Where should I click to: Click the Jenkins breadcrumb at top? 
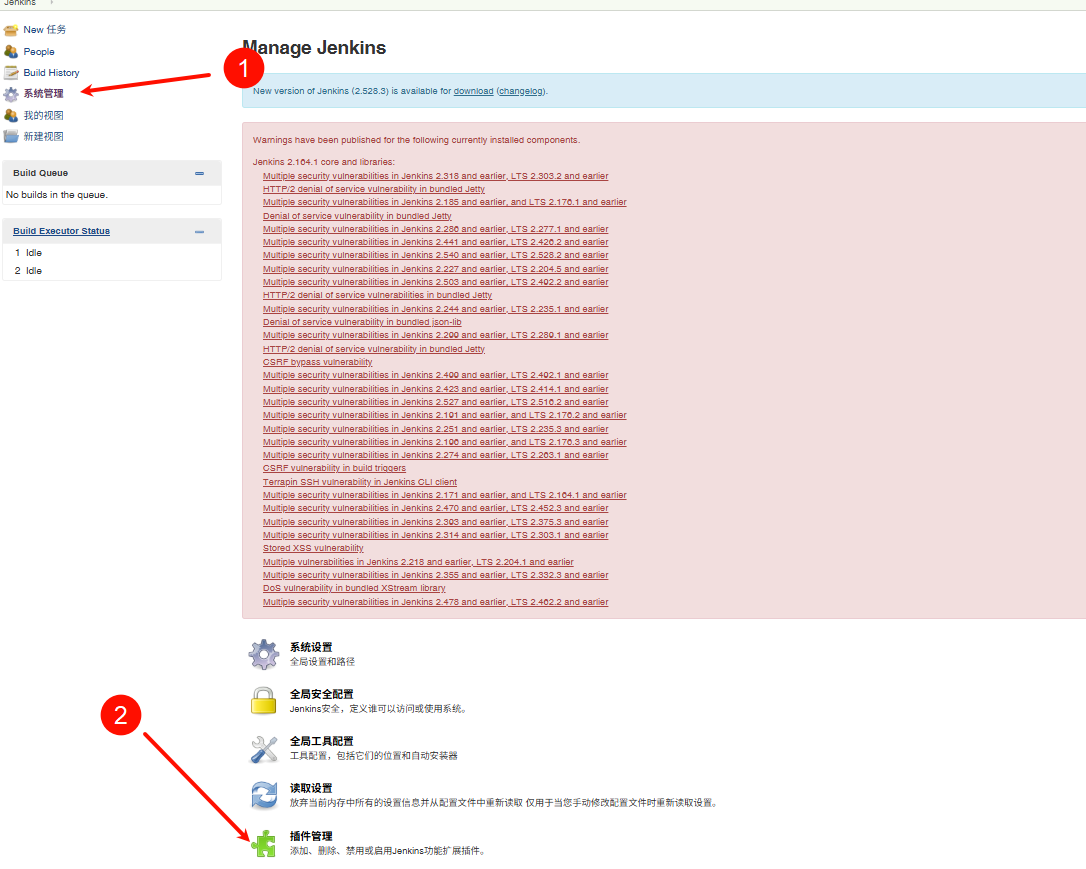pyautogui.click(x=19, y=3)
